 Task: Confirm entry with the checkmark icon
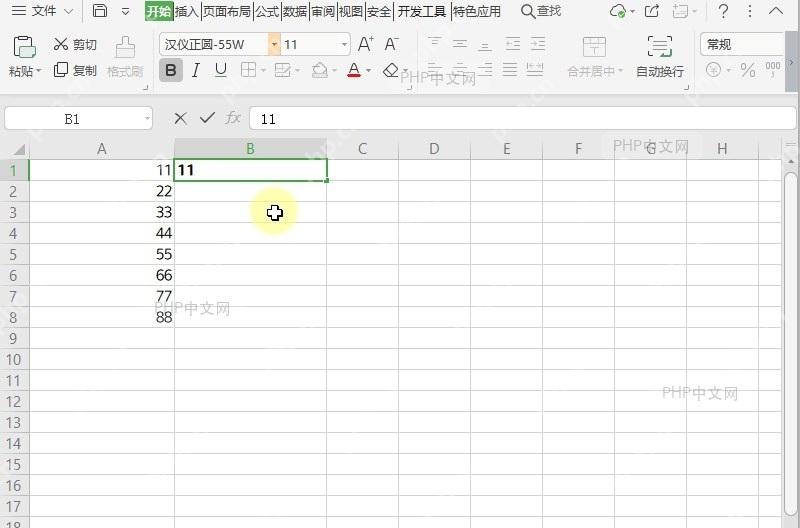[x=207, y=118]
